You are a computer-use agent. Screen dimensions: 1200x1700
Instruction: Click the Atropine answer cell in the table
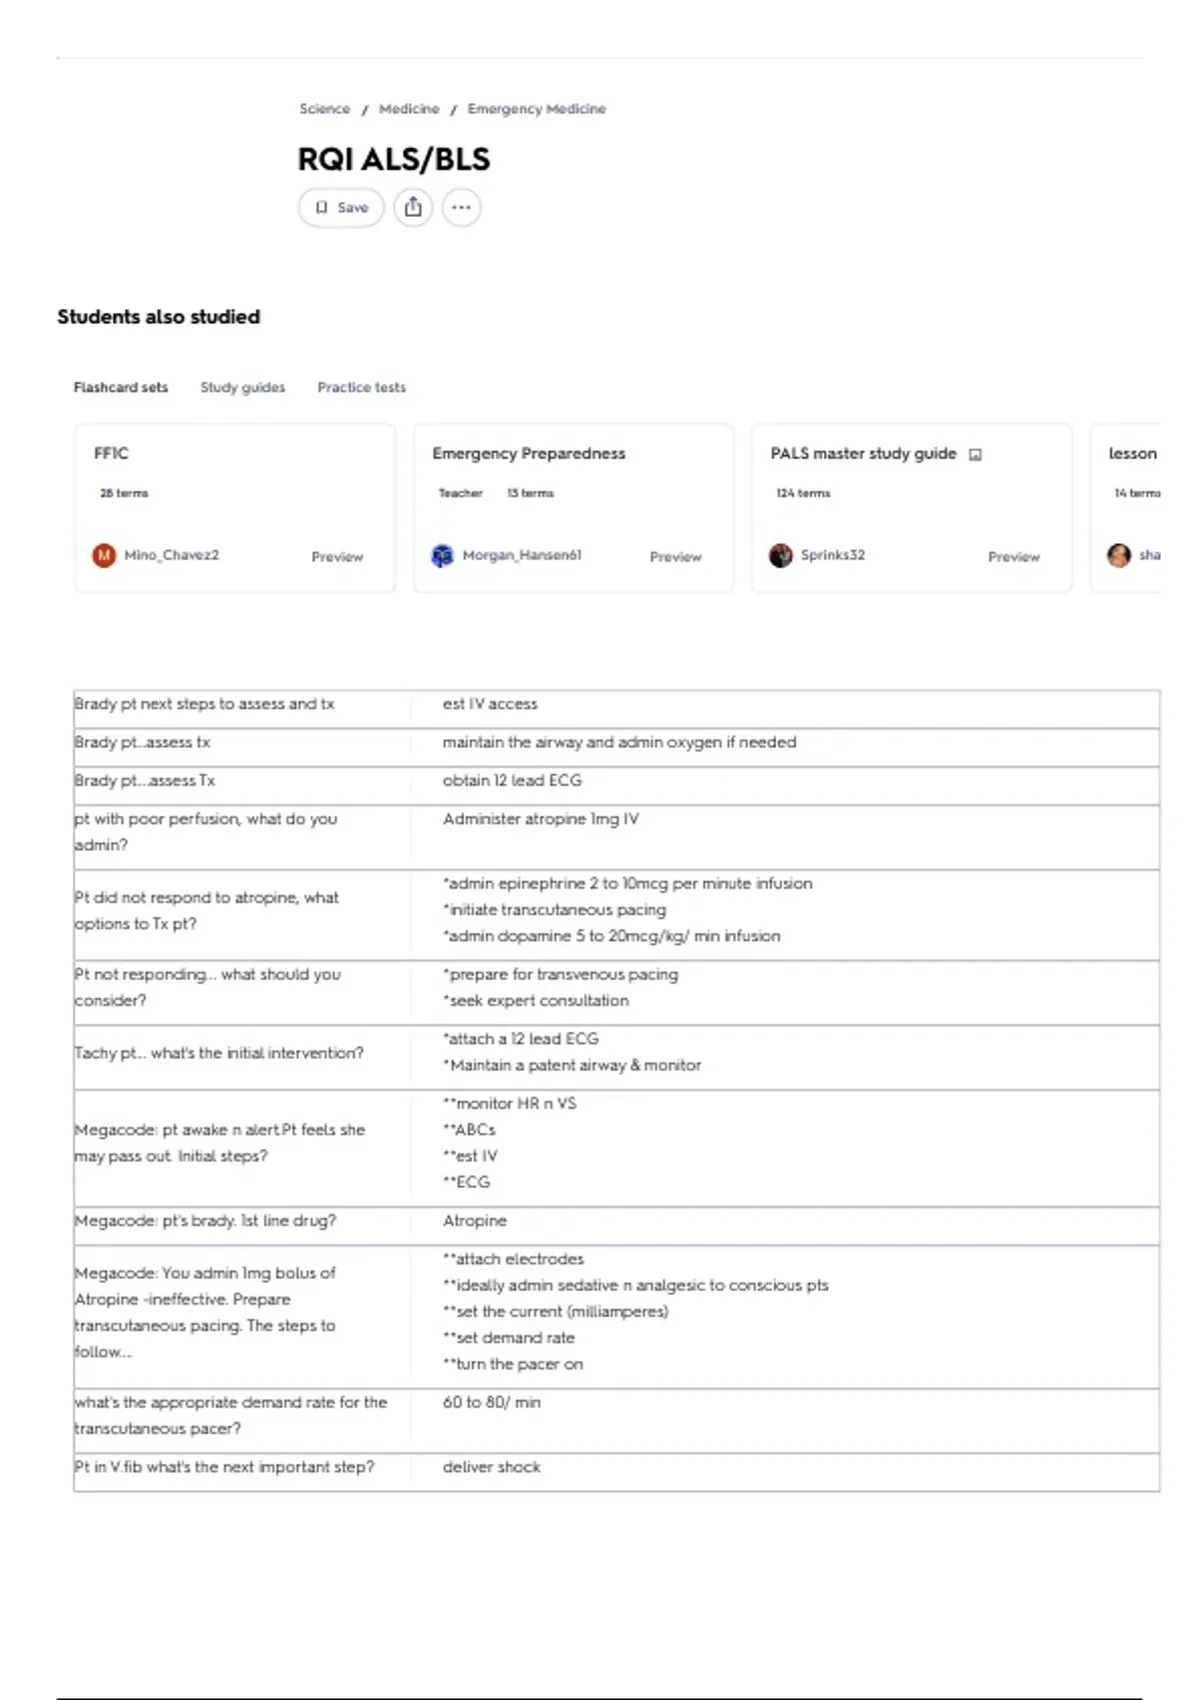785,1221
